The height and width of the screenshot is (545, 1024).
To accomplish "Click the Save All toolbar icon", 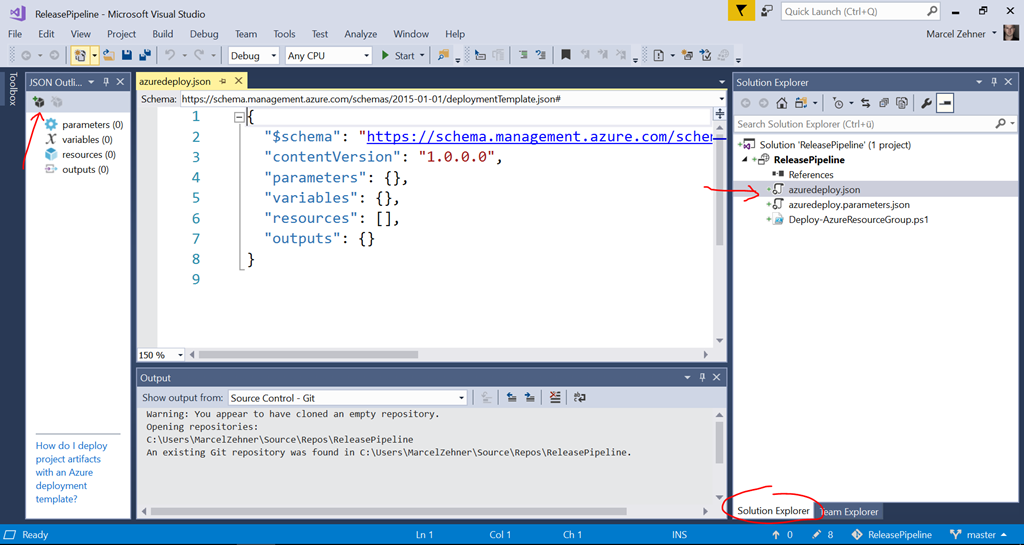I will click(145, 56).
